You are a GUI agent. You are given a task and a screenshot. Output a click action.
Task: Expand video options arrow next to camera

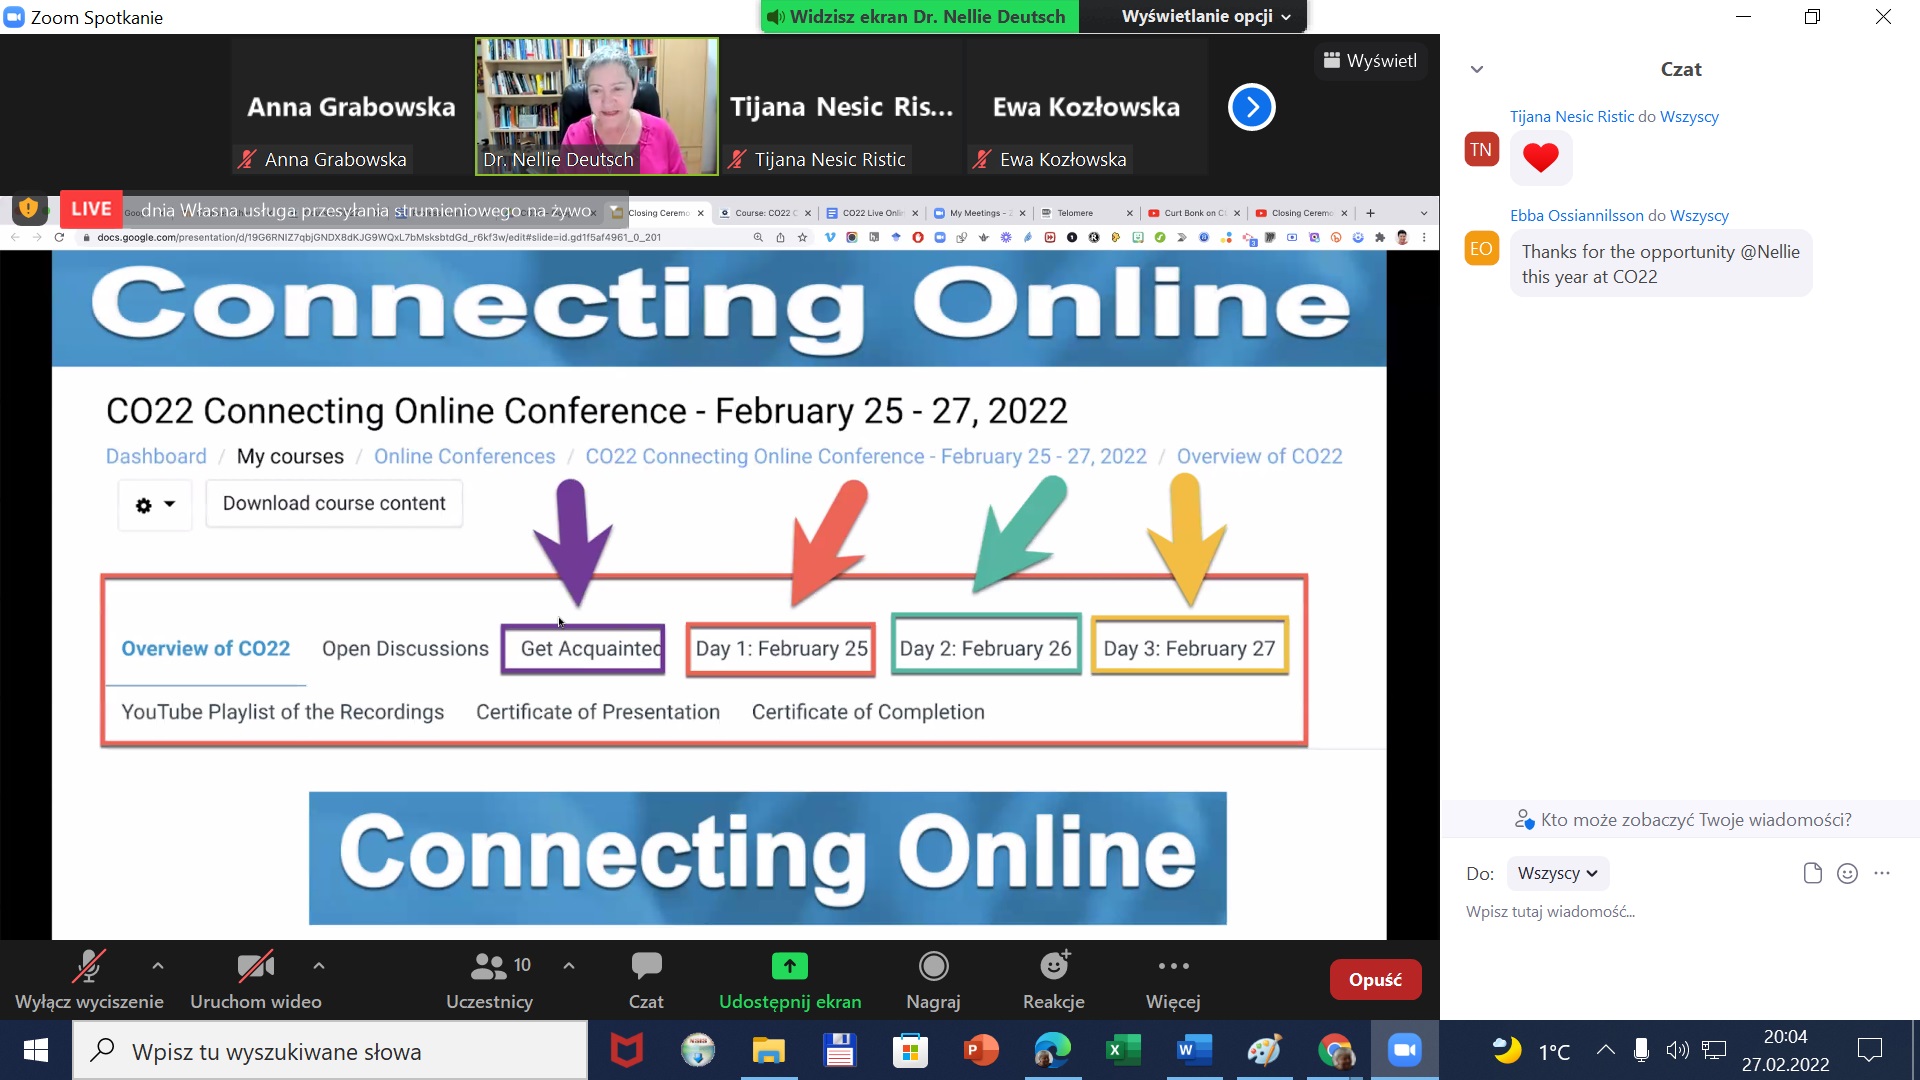coord(319,966)
